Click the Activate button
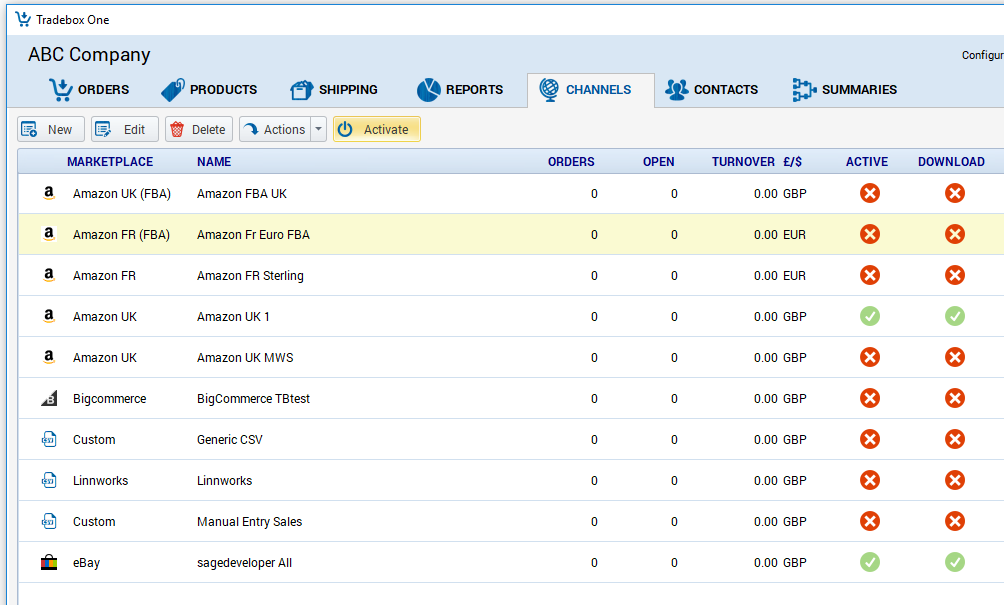This screenshot has height=605, width=1004. coord(376,129)
